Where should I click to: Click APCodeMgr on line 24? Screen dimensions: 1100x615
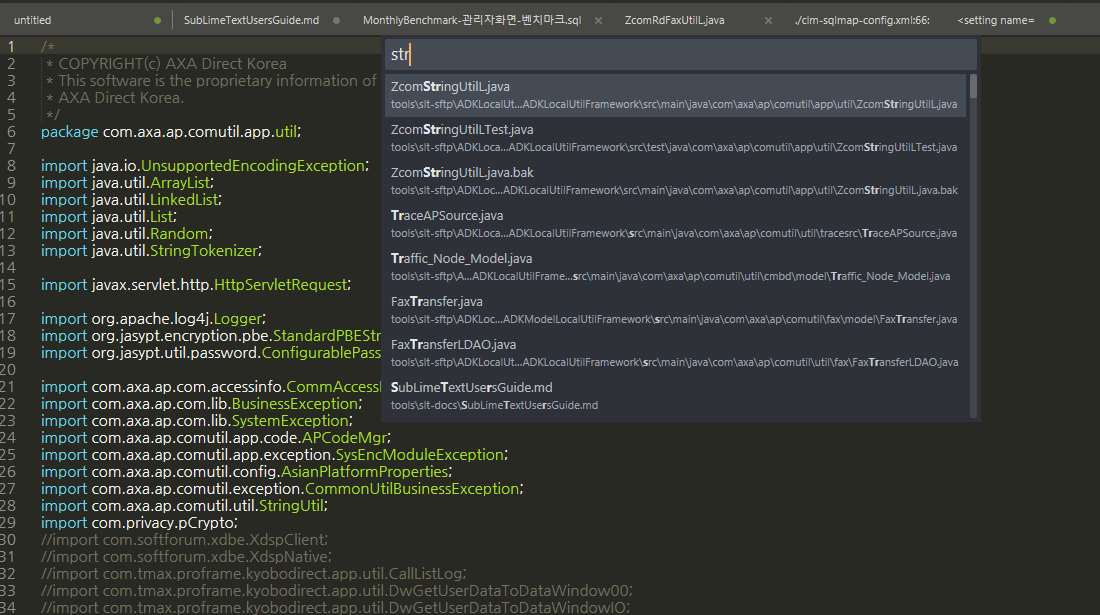coord(344,438)
